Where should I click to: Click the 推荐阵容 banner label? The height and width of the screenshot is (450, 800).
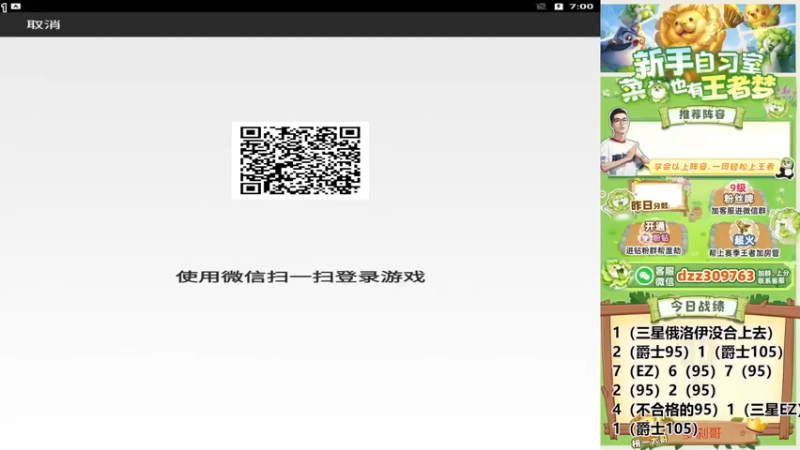click(702, 115)
